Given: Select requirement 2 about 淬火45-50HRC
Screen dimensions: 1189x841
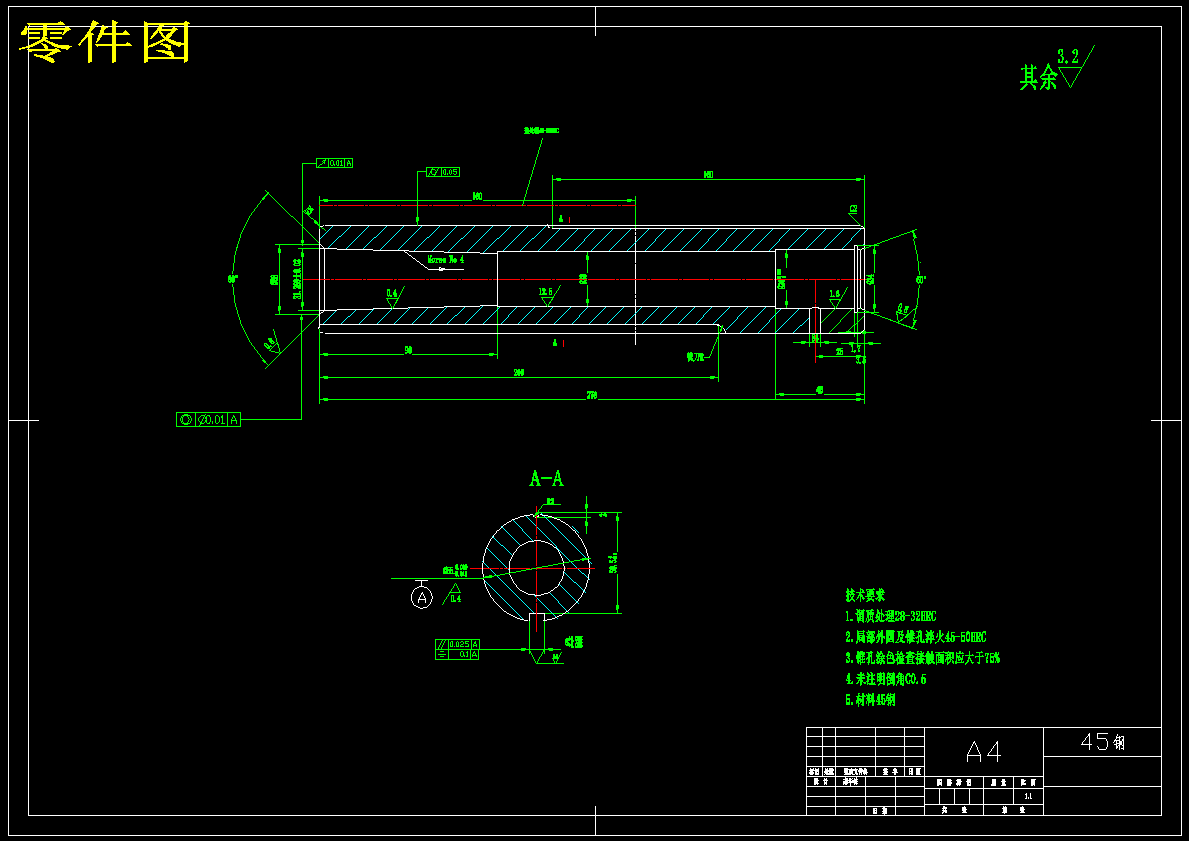Looking at the screenshot, I should point(916,637).
